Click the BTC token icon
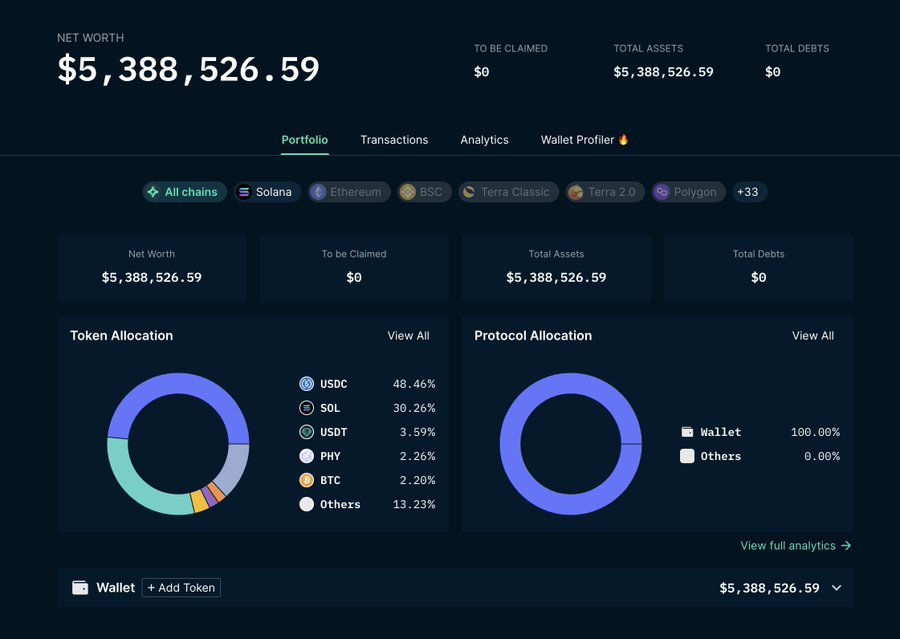Viewport: 900px width, 639px height. (307, 480)
